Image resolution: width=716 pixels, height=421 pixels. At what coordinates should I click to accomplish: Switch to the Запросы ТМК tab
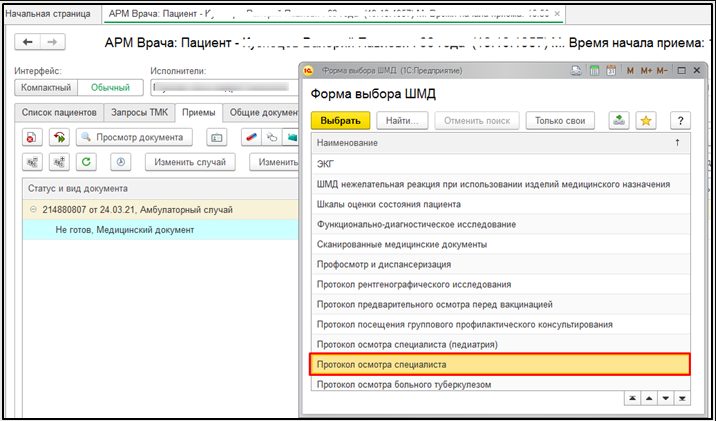tap(139, 112)
